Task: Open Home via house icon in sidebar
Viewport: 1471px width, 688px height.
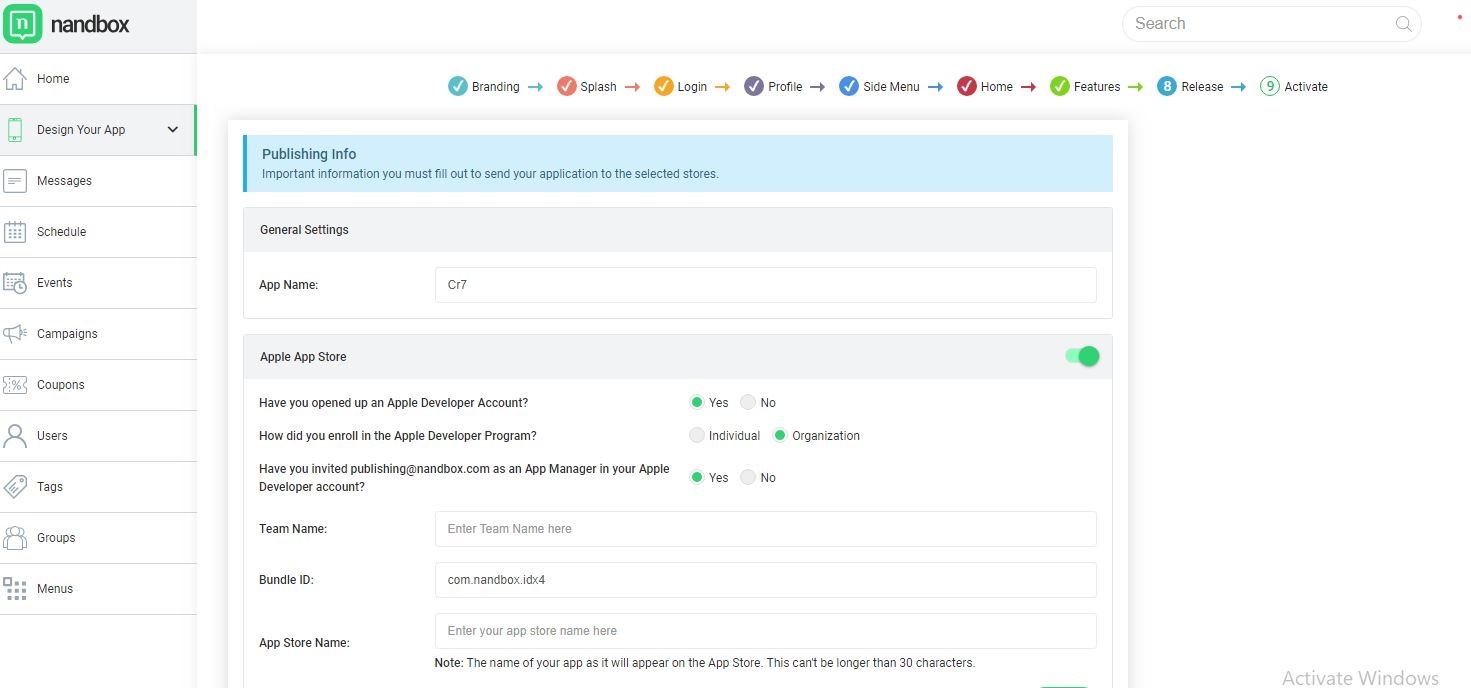Action: point(15,78)
